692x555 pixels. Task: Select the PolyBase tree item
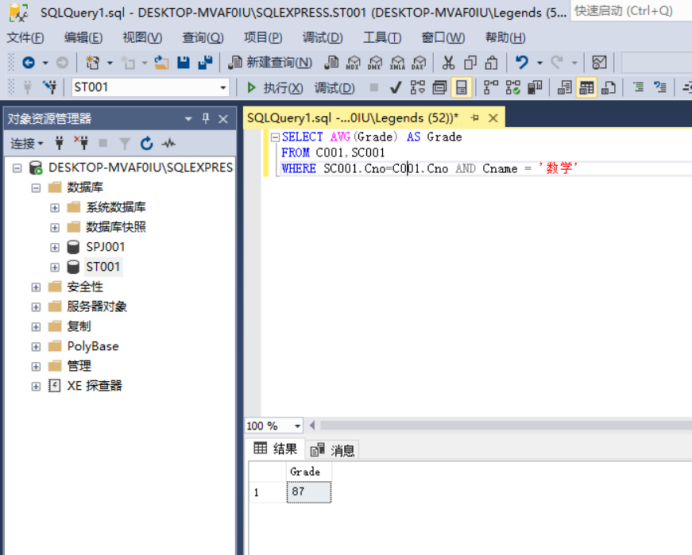coord(93,346)
